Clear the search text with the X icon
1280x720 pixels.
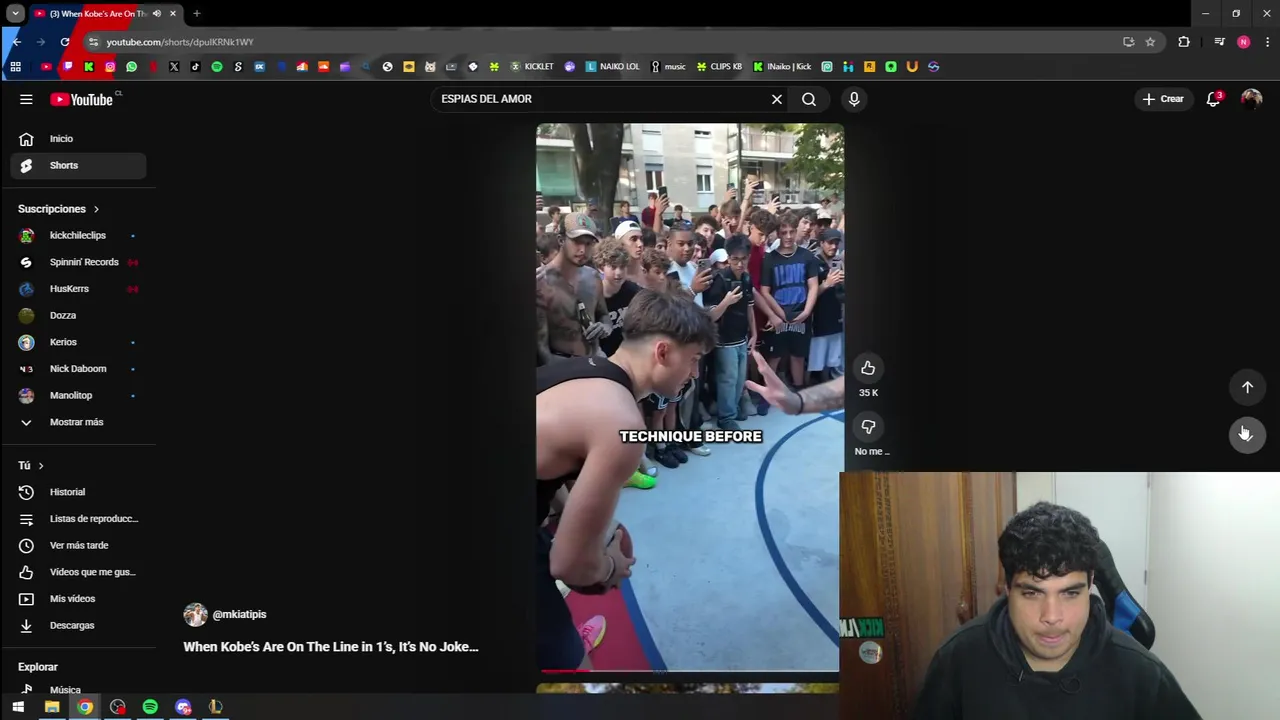776,99
